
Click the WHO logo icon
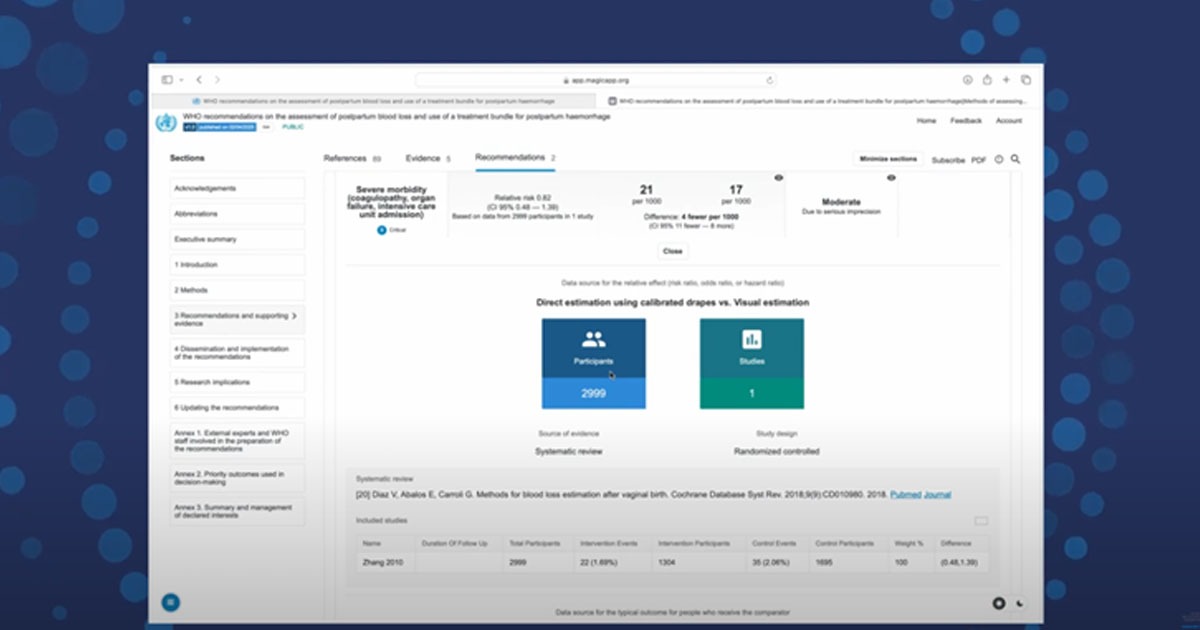pos(165,122)
